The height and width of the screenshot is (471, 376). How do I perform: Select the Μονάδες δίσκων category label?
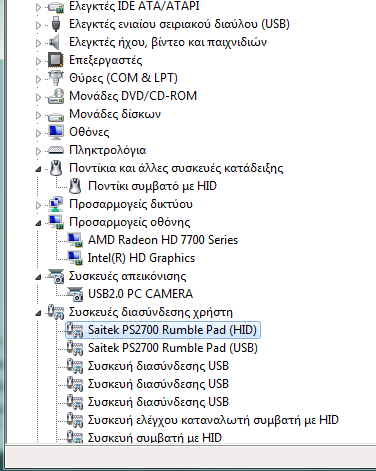[115, 114]
